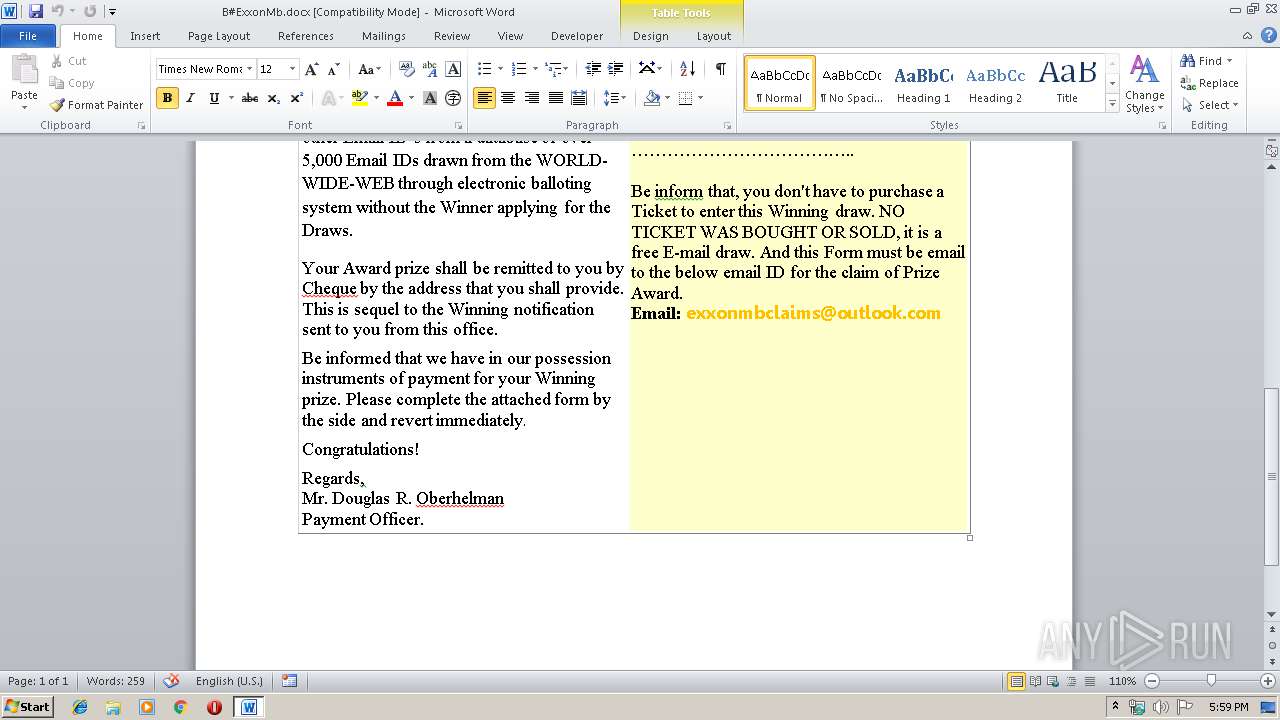Clear formatting with eraser icon

[406, 69]
